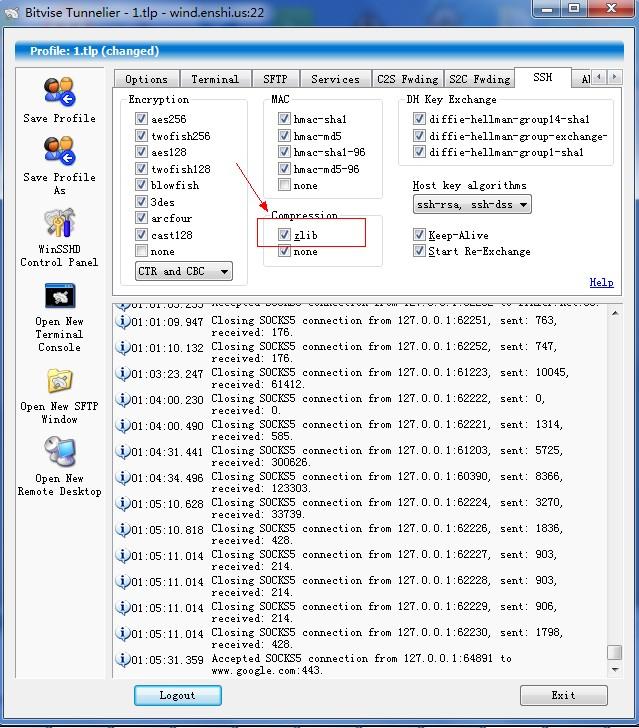Enable the 'none' MAC checkbox
The height and width of the screenshot is (728, 639).
(284, 185)
